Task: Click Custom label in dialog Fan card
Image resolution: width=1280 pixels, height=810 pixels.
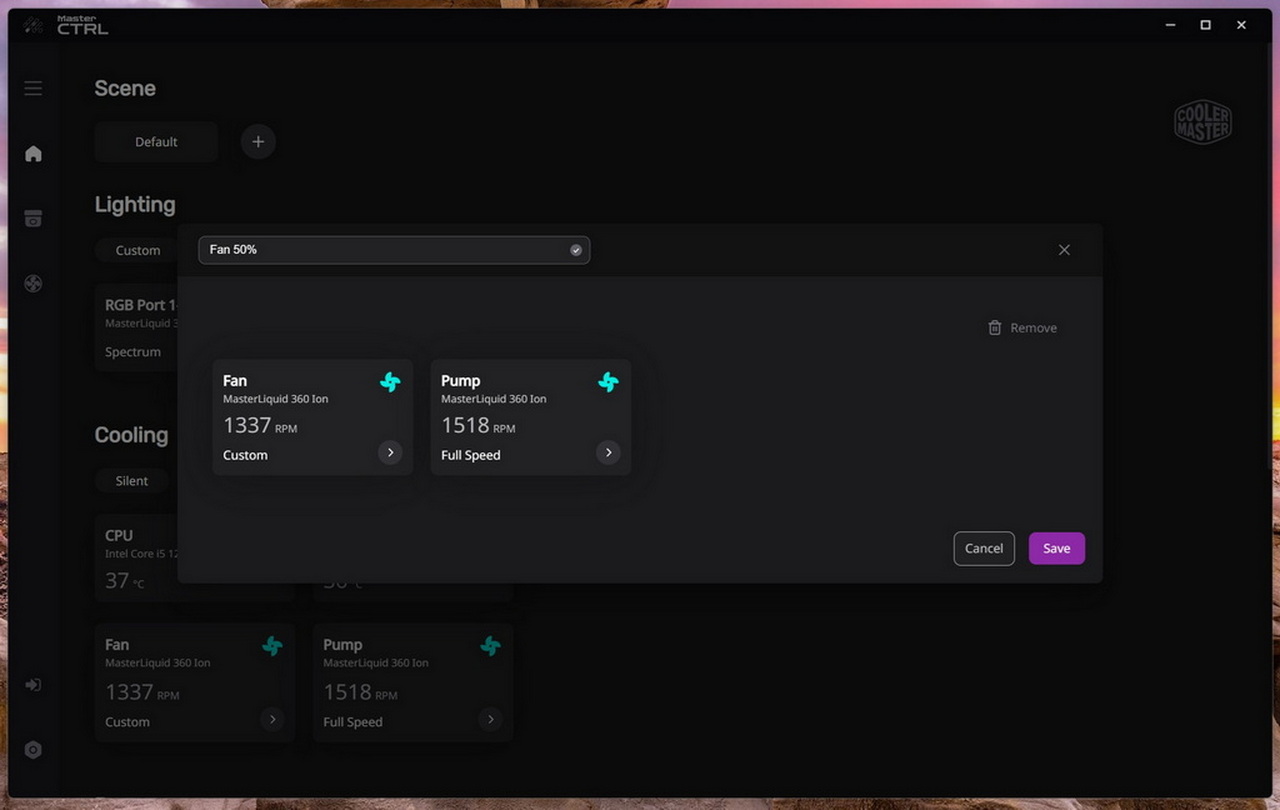Action: pos(245,455)
